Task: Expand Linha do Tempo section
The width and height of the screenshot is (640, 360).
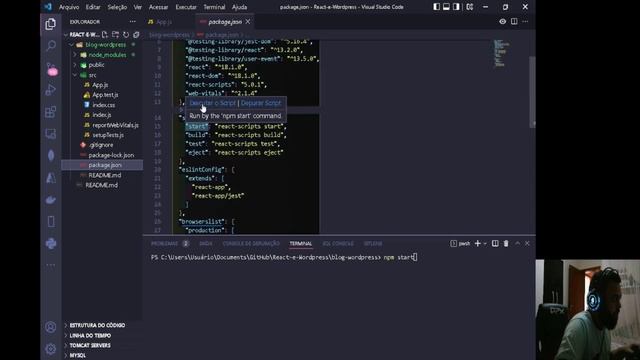Action: click(90, 336)
